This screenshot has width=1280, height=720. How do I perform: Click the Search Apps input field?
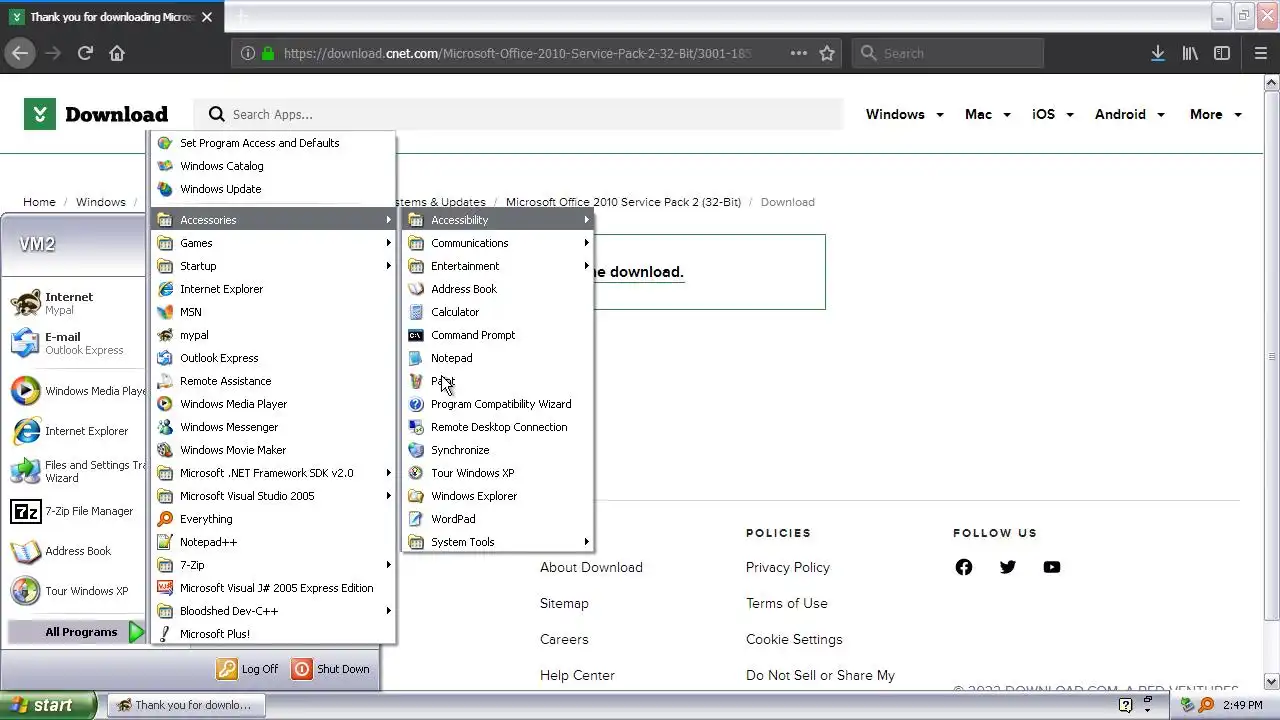(518, 114)
